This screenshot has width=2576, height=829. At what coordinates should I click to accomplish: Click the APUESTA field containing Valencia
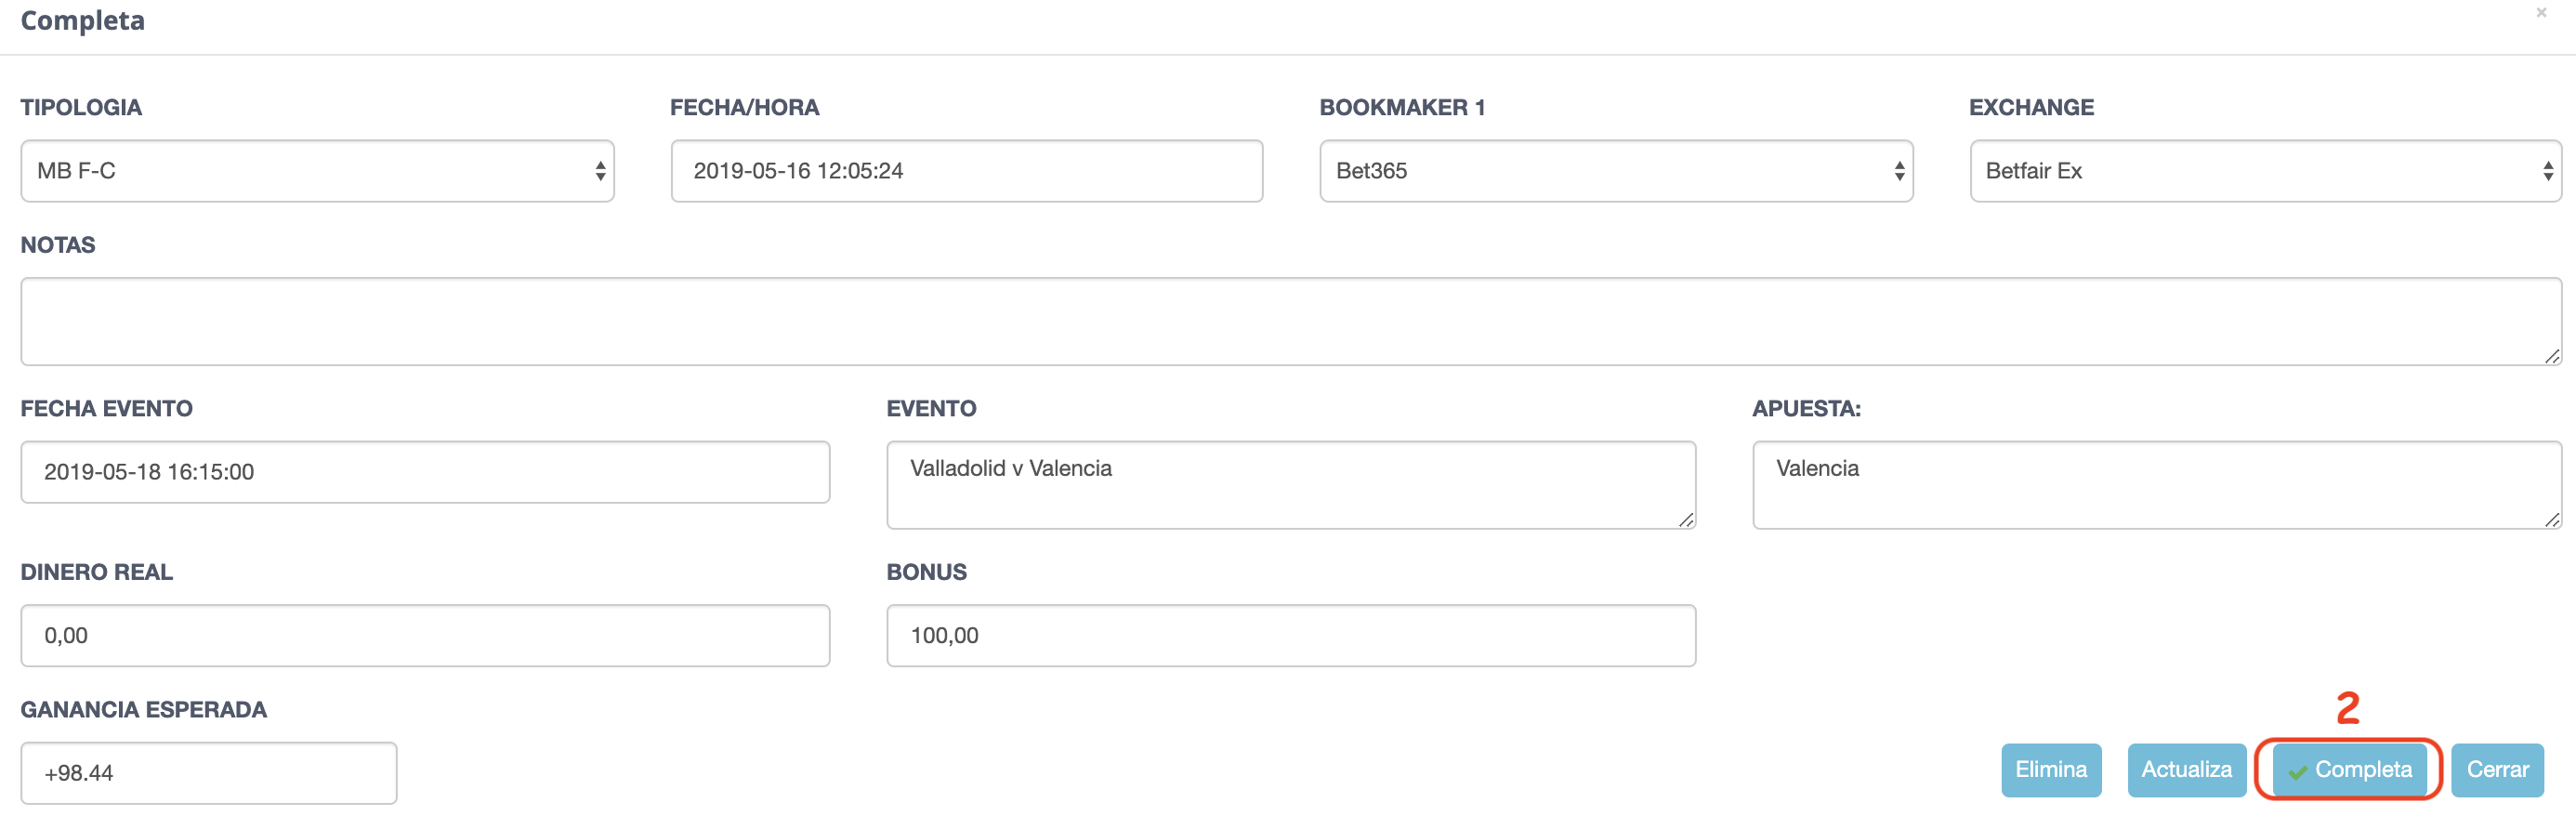[2157, 485]
